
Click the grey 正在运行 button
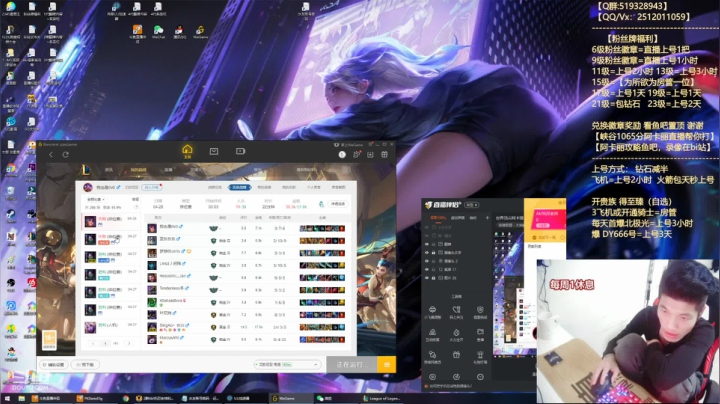tap(352, 365)
